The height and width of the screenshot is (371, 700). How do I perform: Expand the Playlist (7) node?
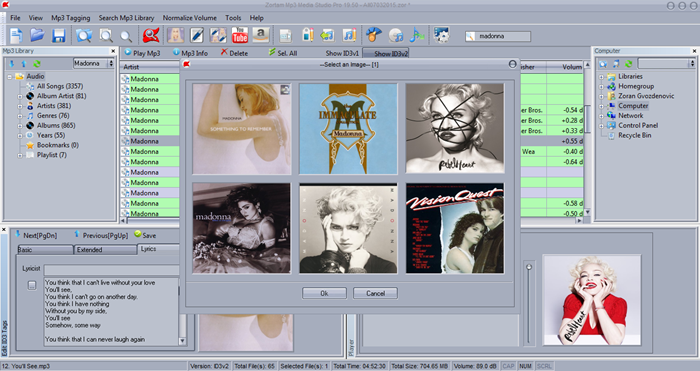coord(20,155)
